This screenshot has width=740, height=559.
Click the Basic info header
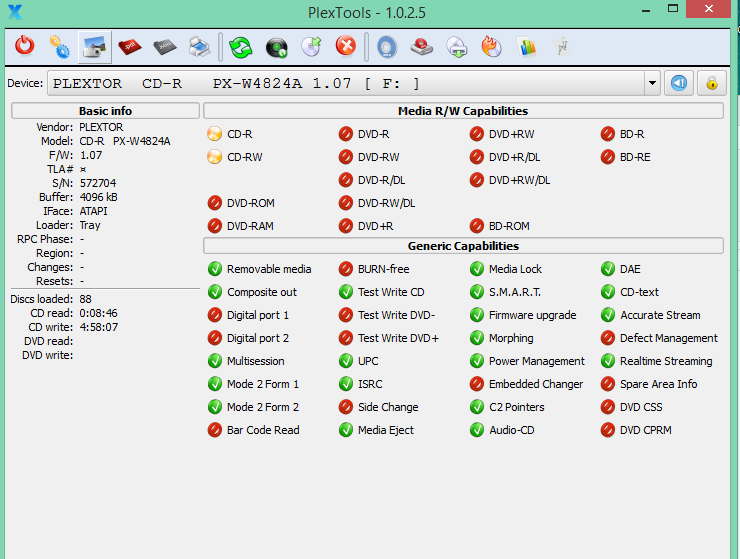coord(105,111)
